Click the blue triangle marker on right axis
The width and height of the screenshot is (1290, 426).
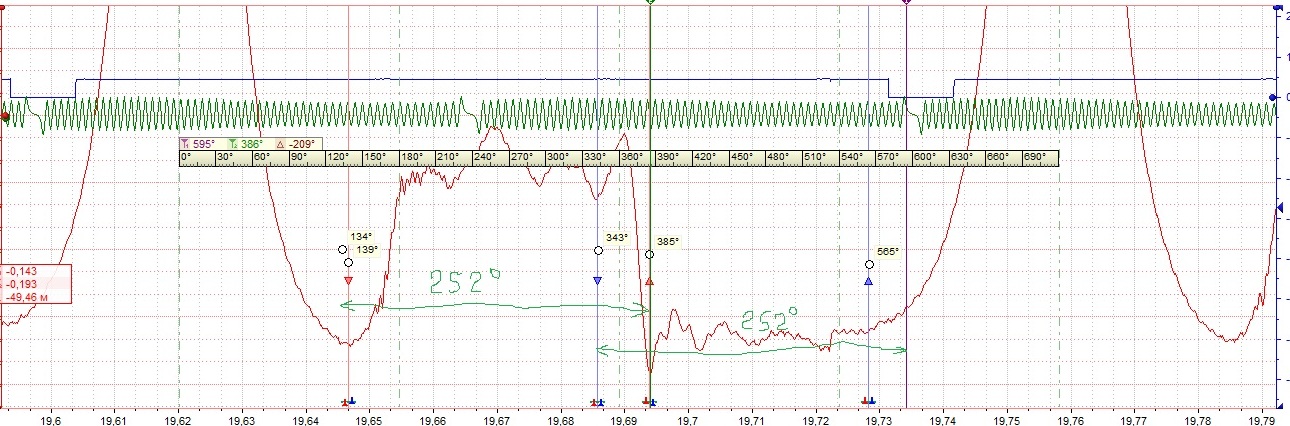1281,208
